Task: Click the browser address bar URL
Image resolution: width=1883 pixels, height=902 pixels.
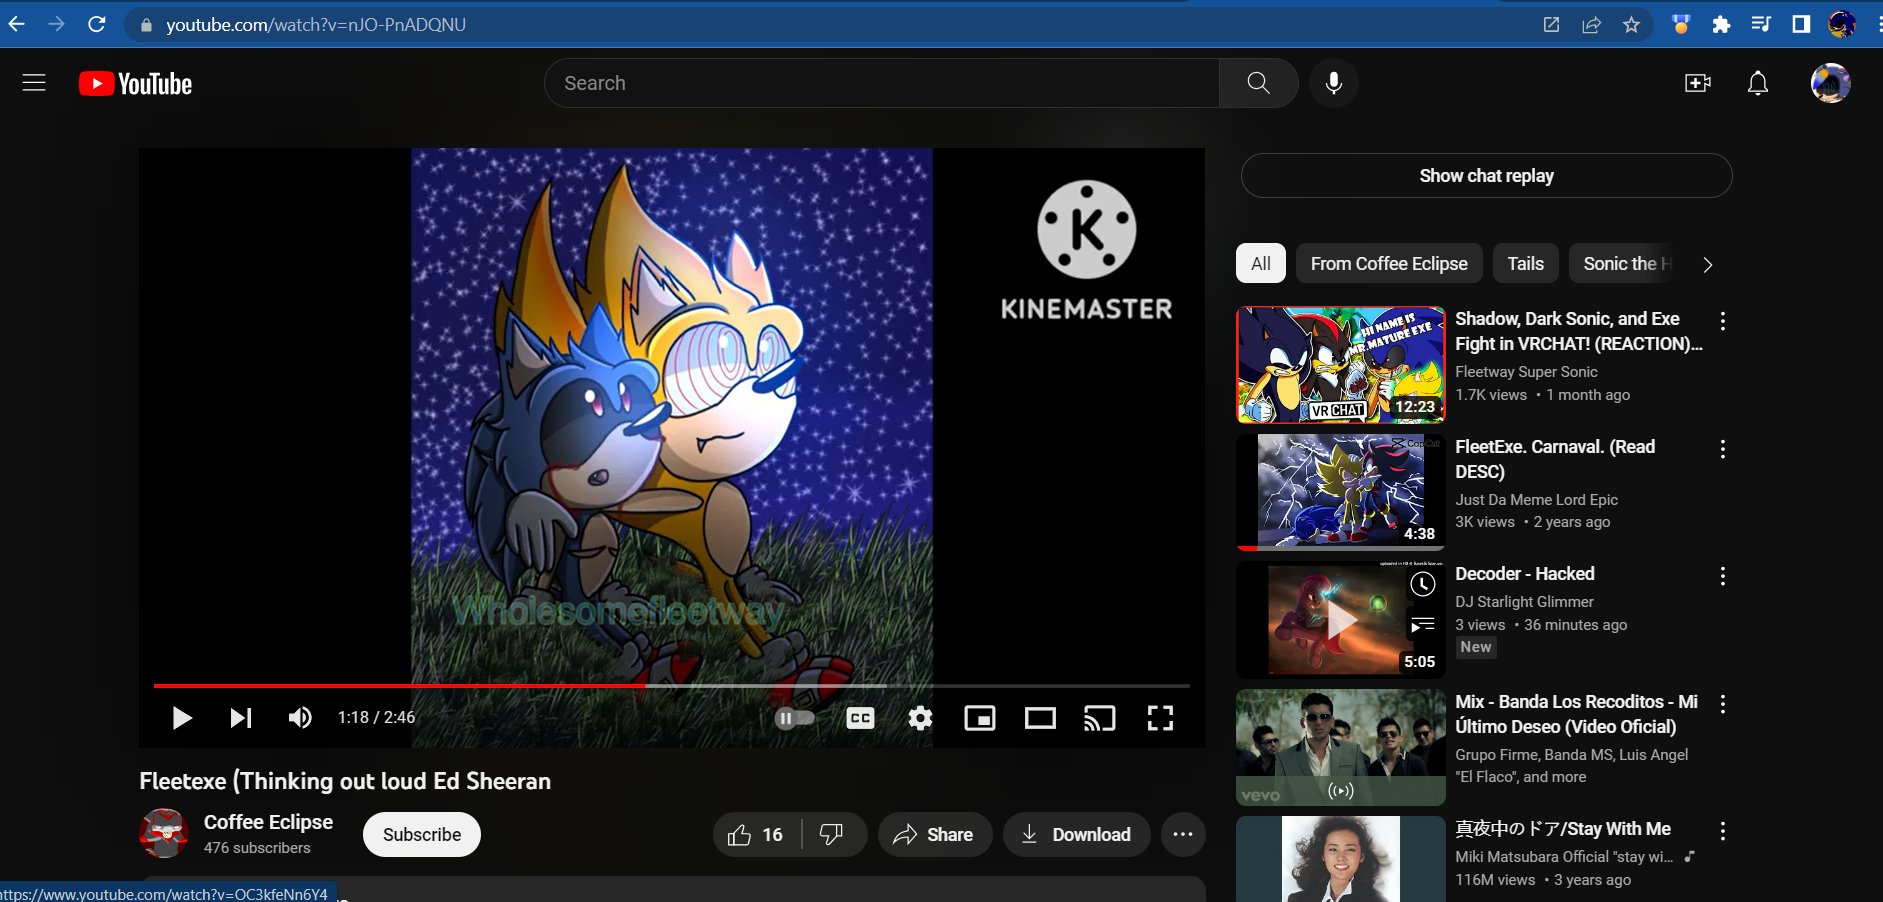Action: coord(316,25)
